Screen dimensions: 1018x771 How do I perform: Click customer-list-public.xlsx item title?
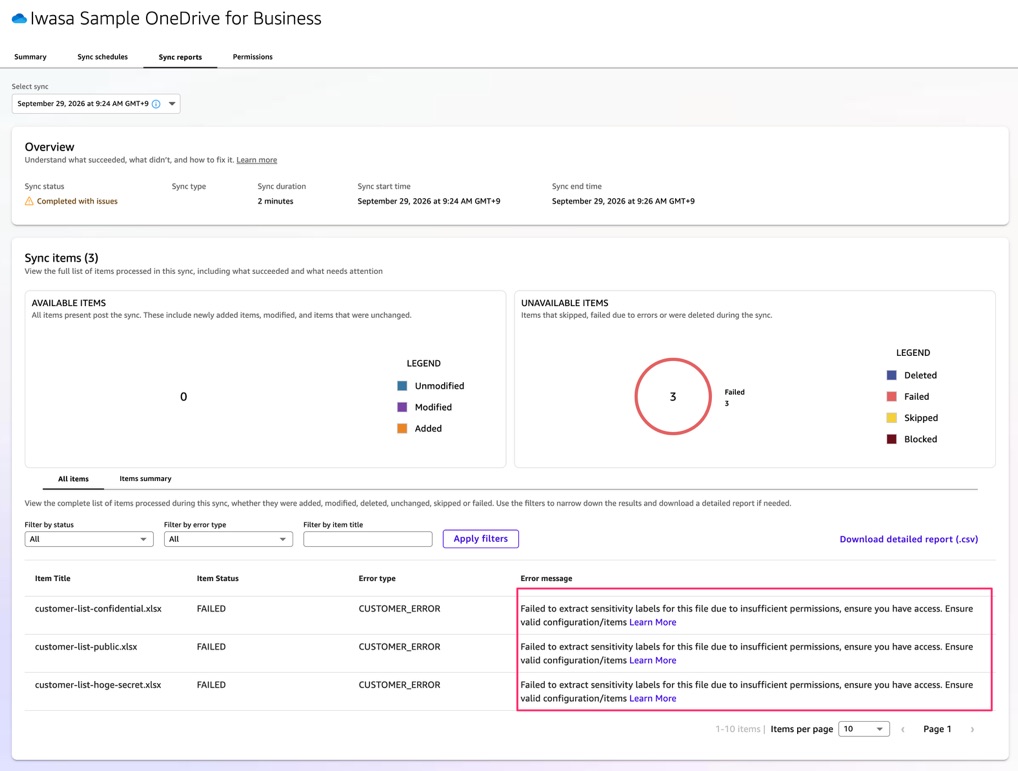pos(86,647)
